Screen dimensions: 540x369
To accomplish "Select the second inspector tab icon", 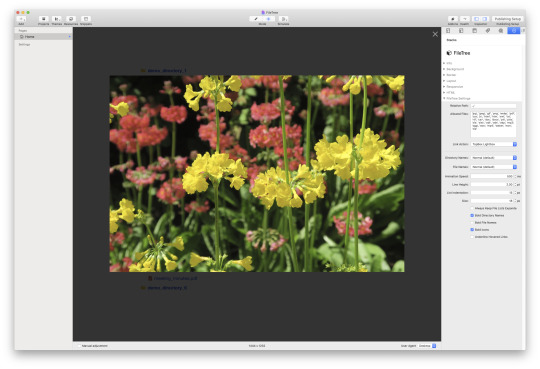I will click(x=461, y=31).
